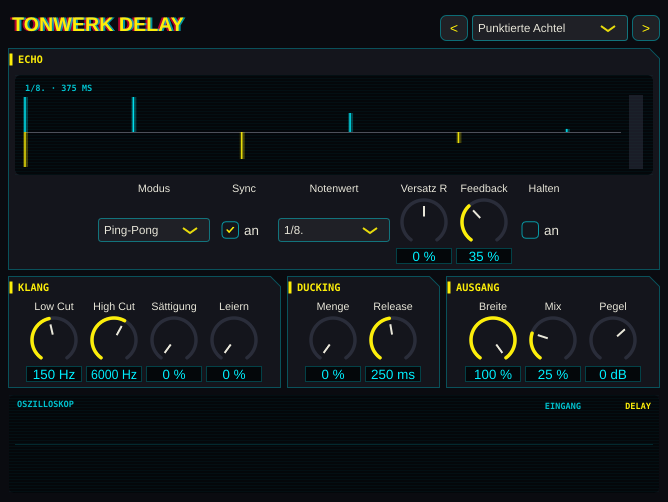Viewport: 668px width, 502px height.
Task: Select the 150 Hz Low Cut value
Action: (x=54, y=374)
